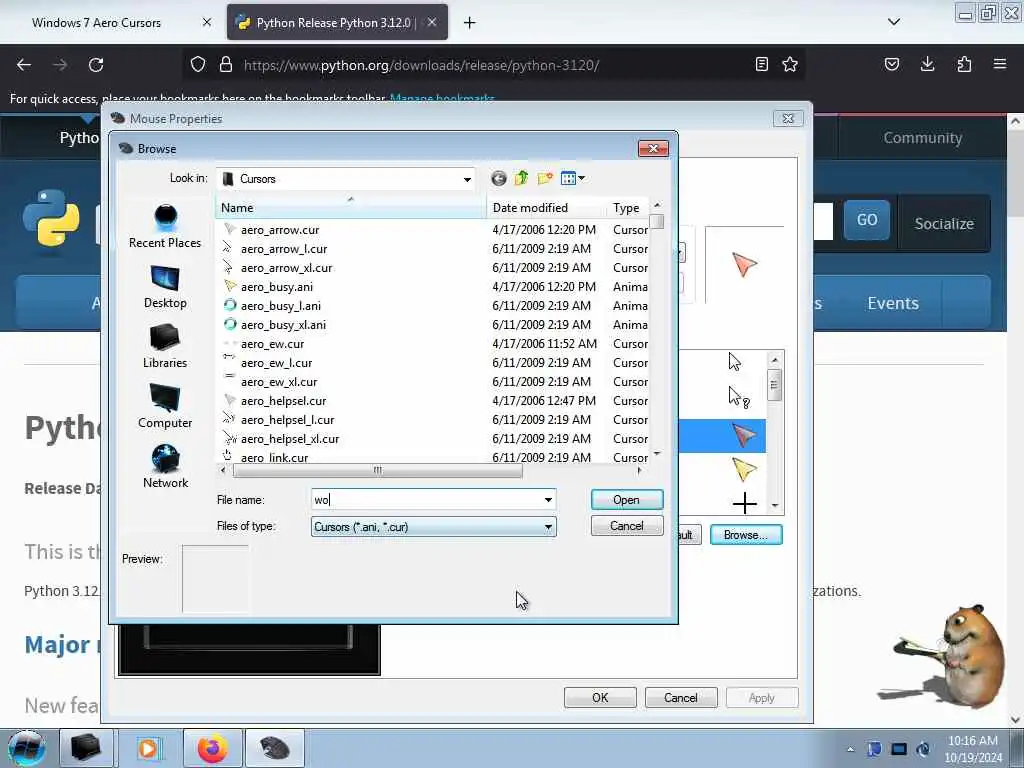
Task: Switch to Windows 7 Aero Cursors tab
Action: pyautogui.click(x=96, y=23)
